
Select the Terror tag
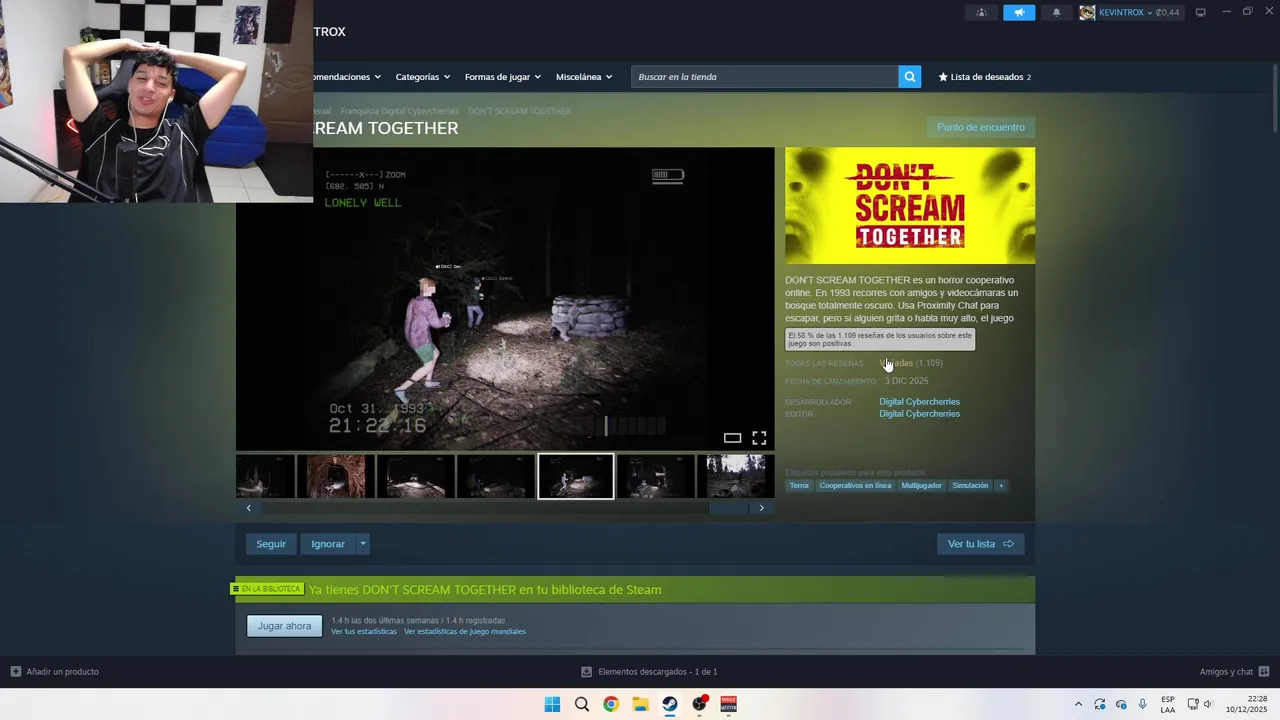coord(799,486)
